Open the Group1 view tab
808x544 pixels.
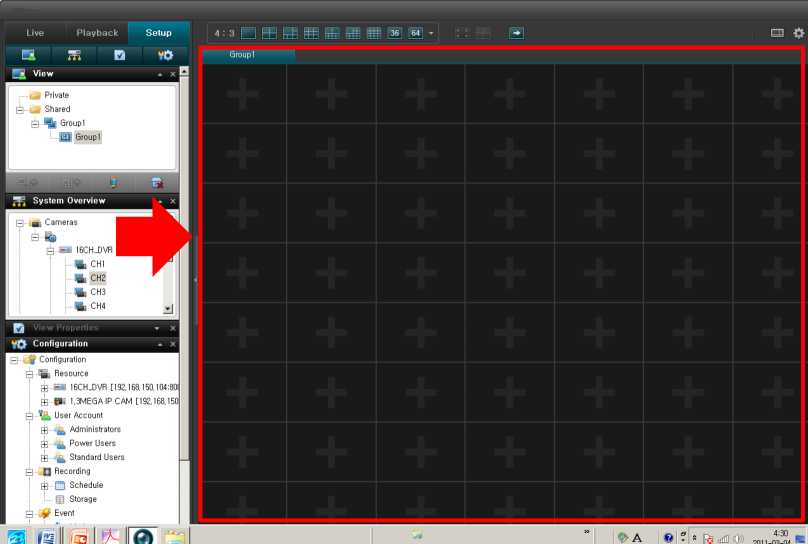(x=242, y=55)
